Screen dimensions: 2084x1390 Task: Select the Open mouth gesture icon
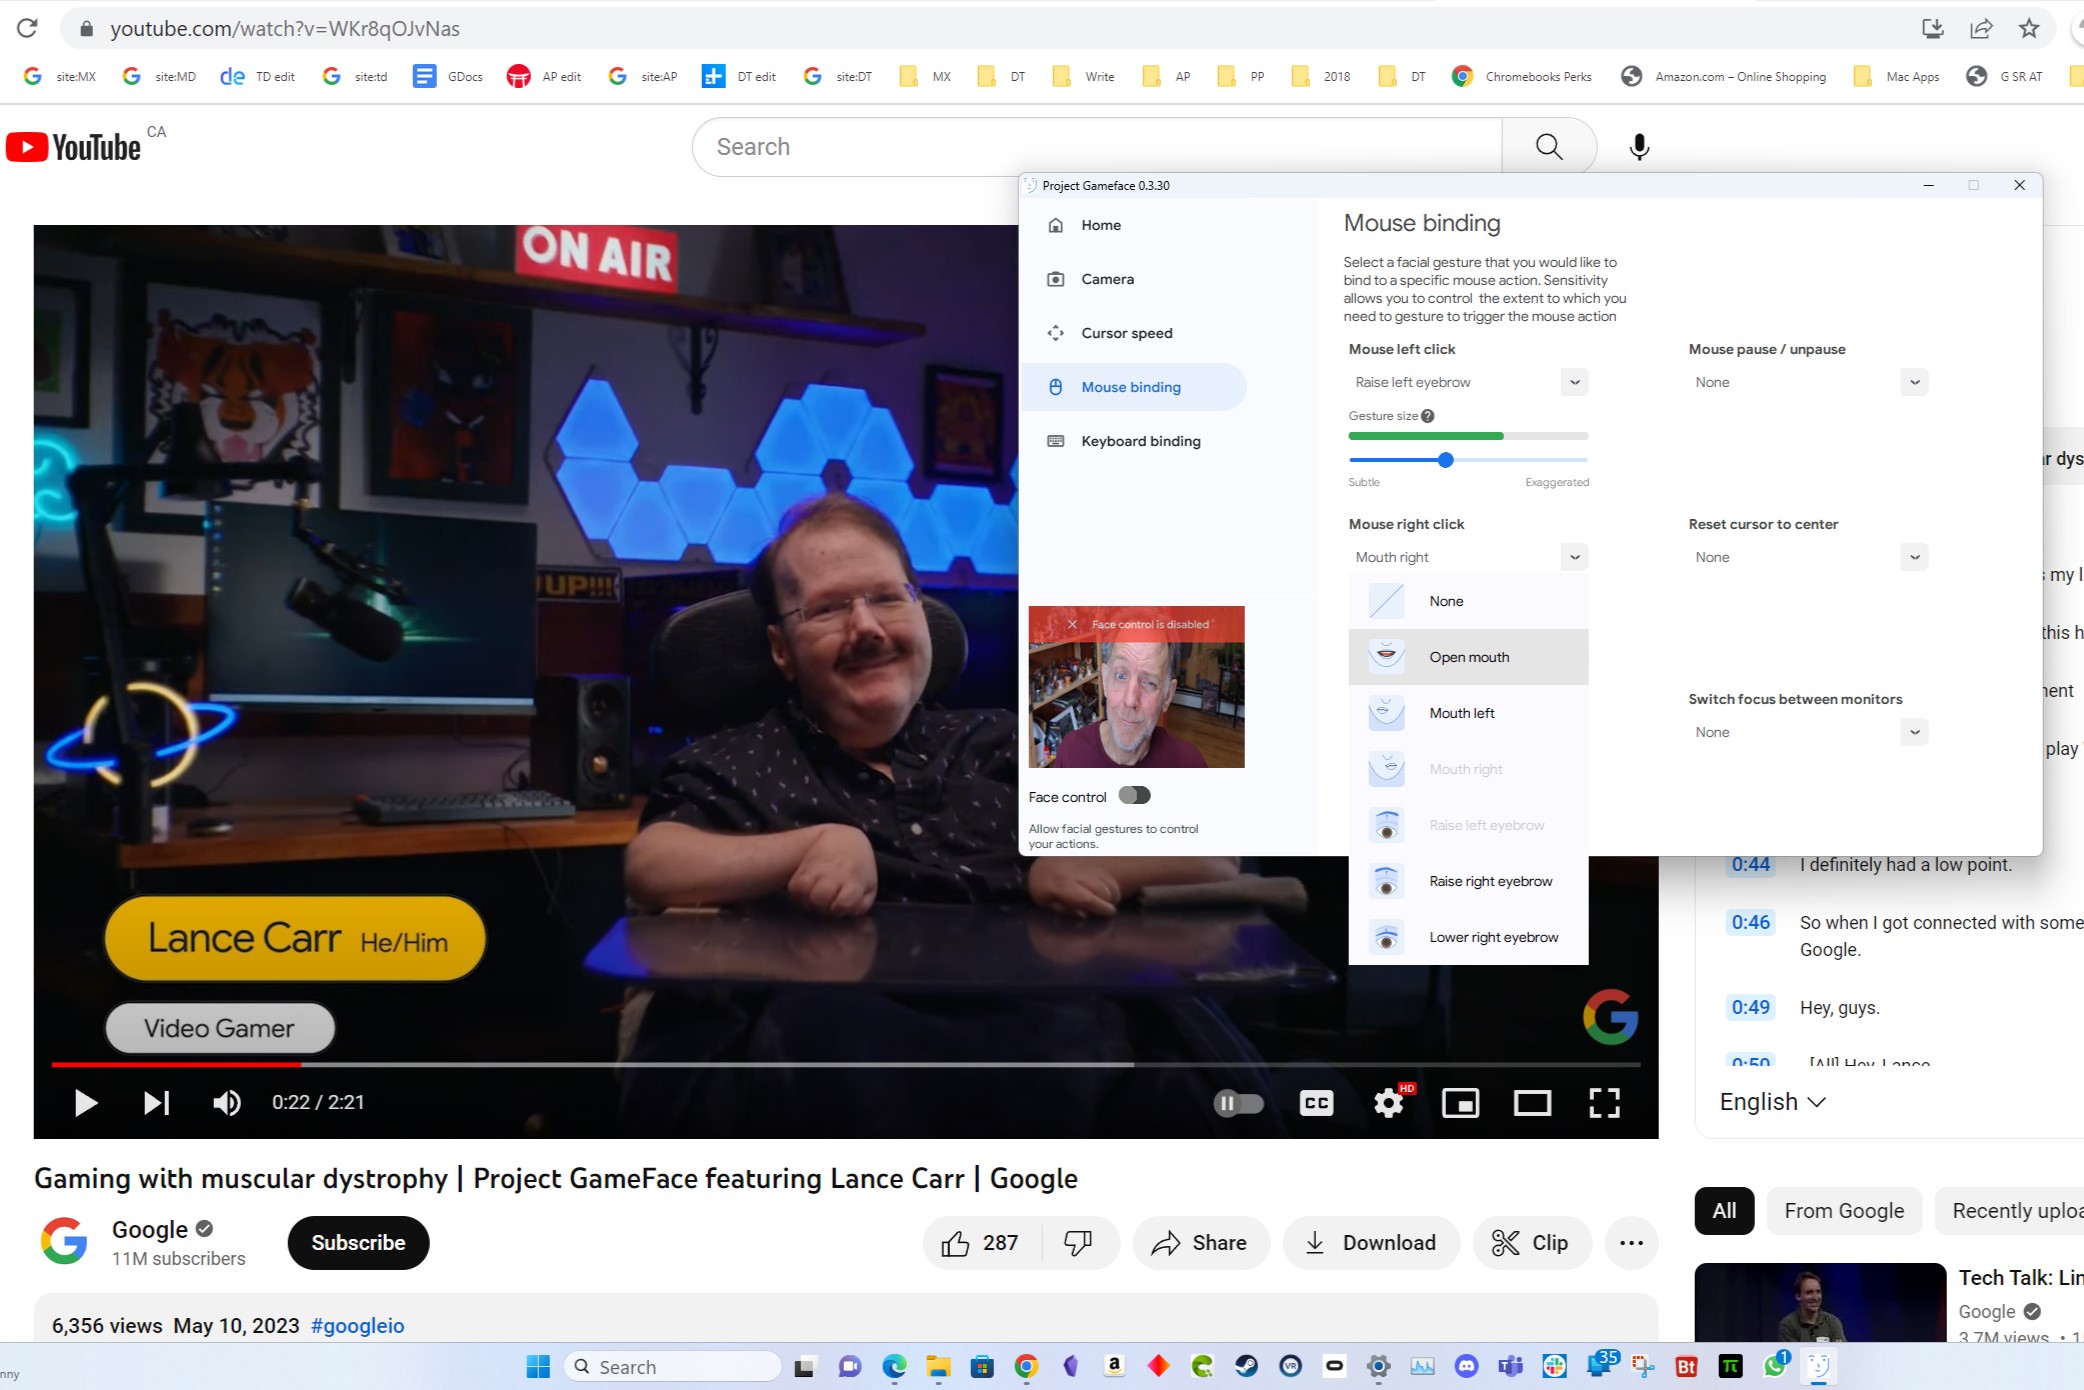pos(1386,656)
